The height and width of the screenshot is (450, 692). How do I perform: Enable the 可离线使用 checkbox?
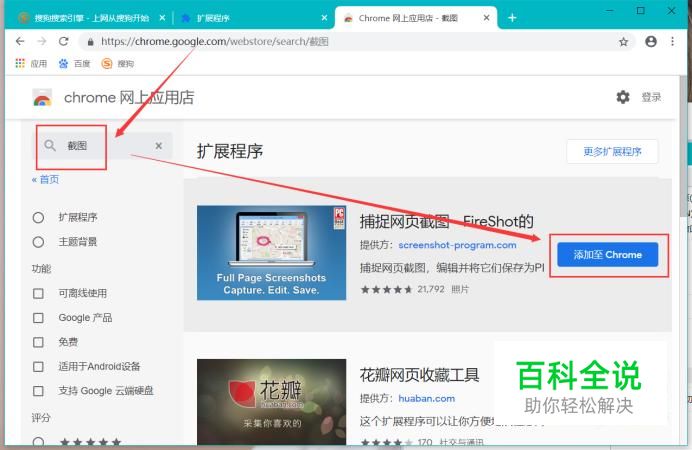38,293
